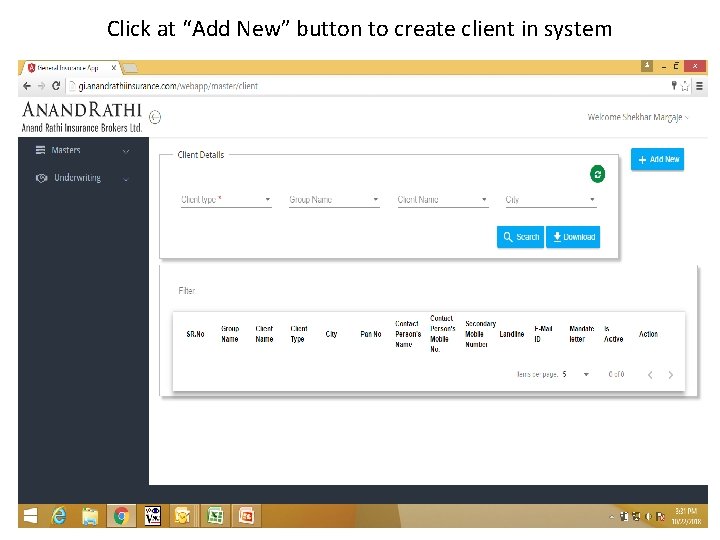Screen dimensions: 720x540
Task: Go to the next table page
Action: pyautogui.click(x=670, y=375)
